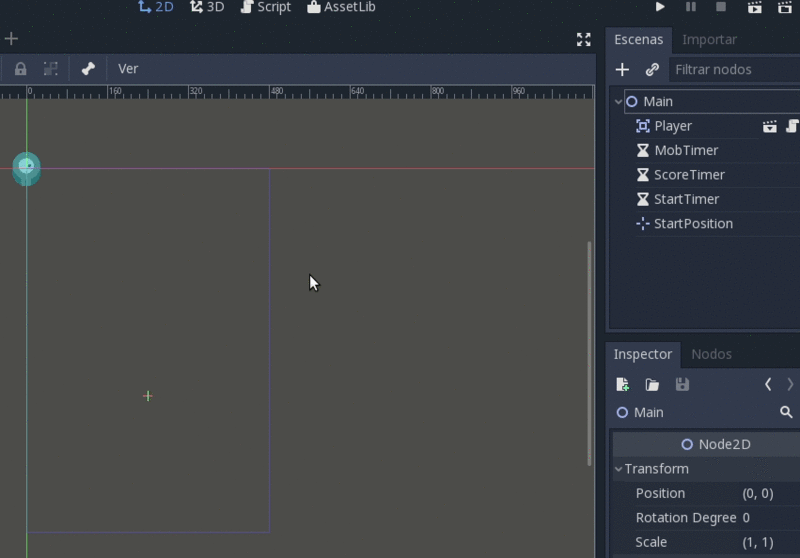Create a new resource in Inspector
Viewport: 800px width, 558px height.
622,384
